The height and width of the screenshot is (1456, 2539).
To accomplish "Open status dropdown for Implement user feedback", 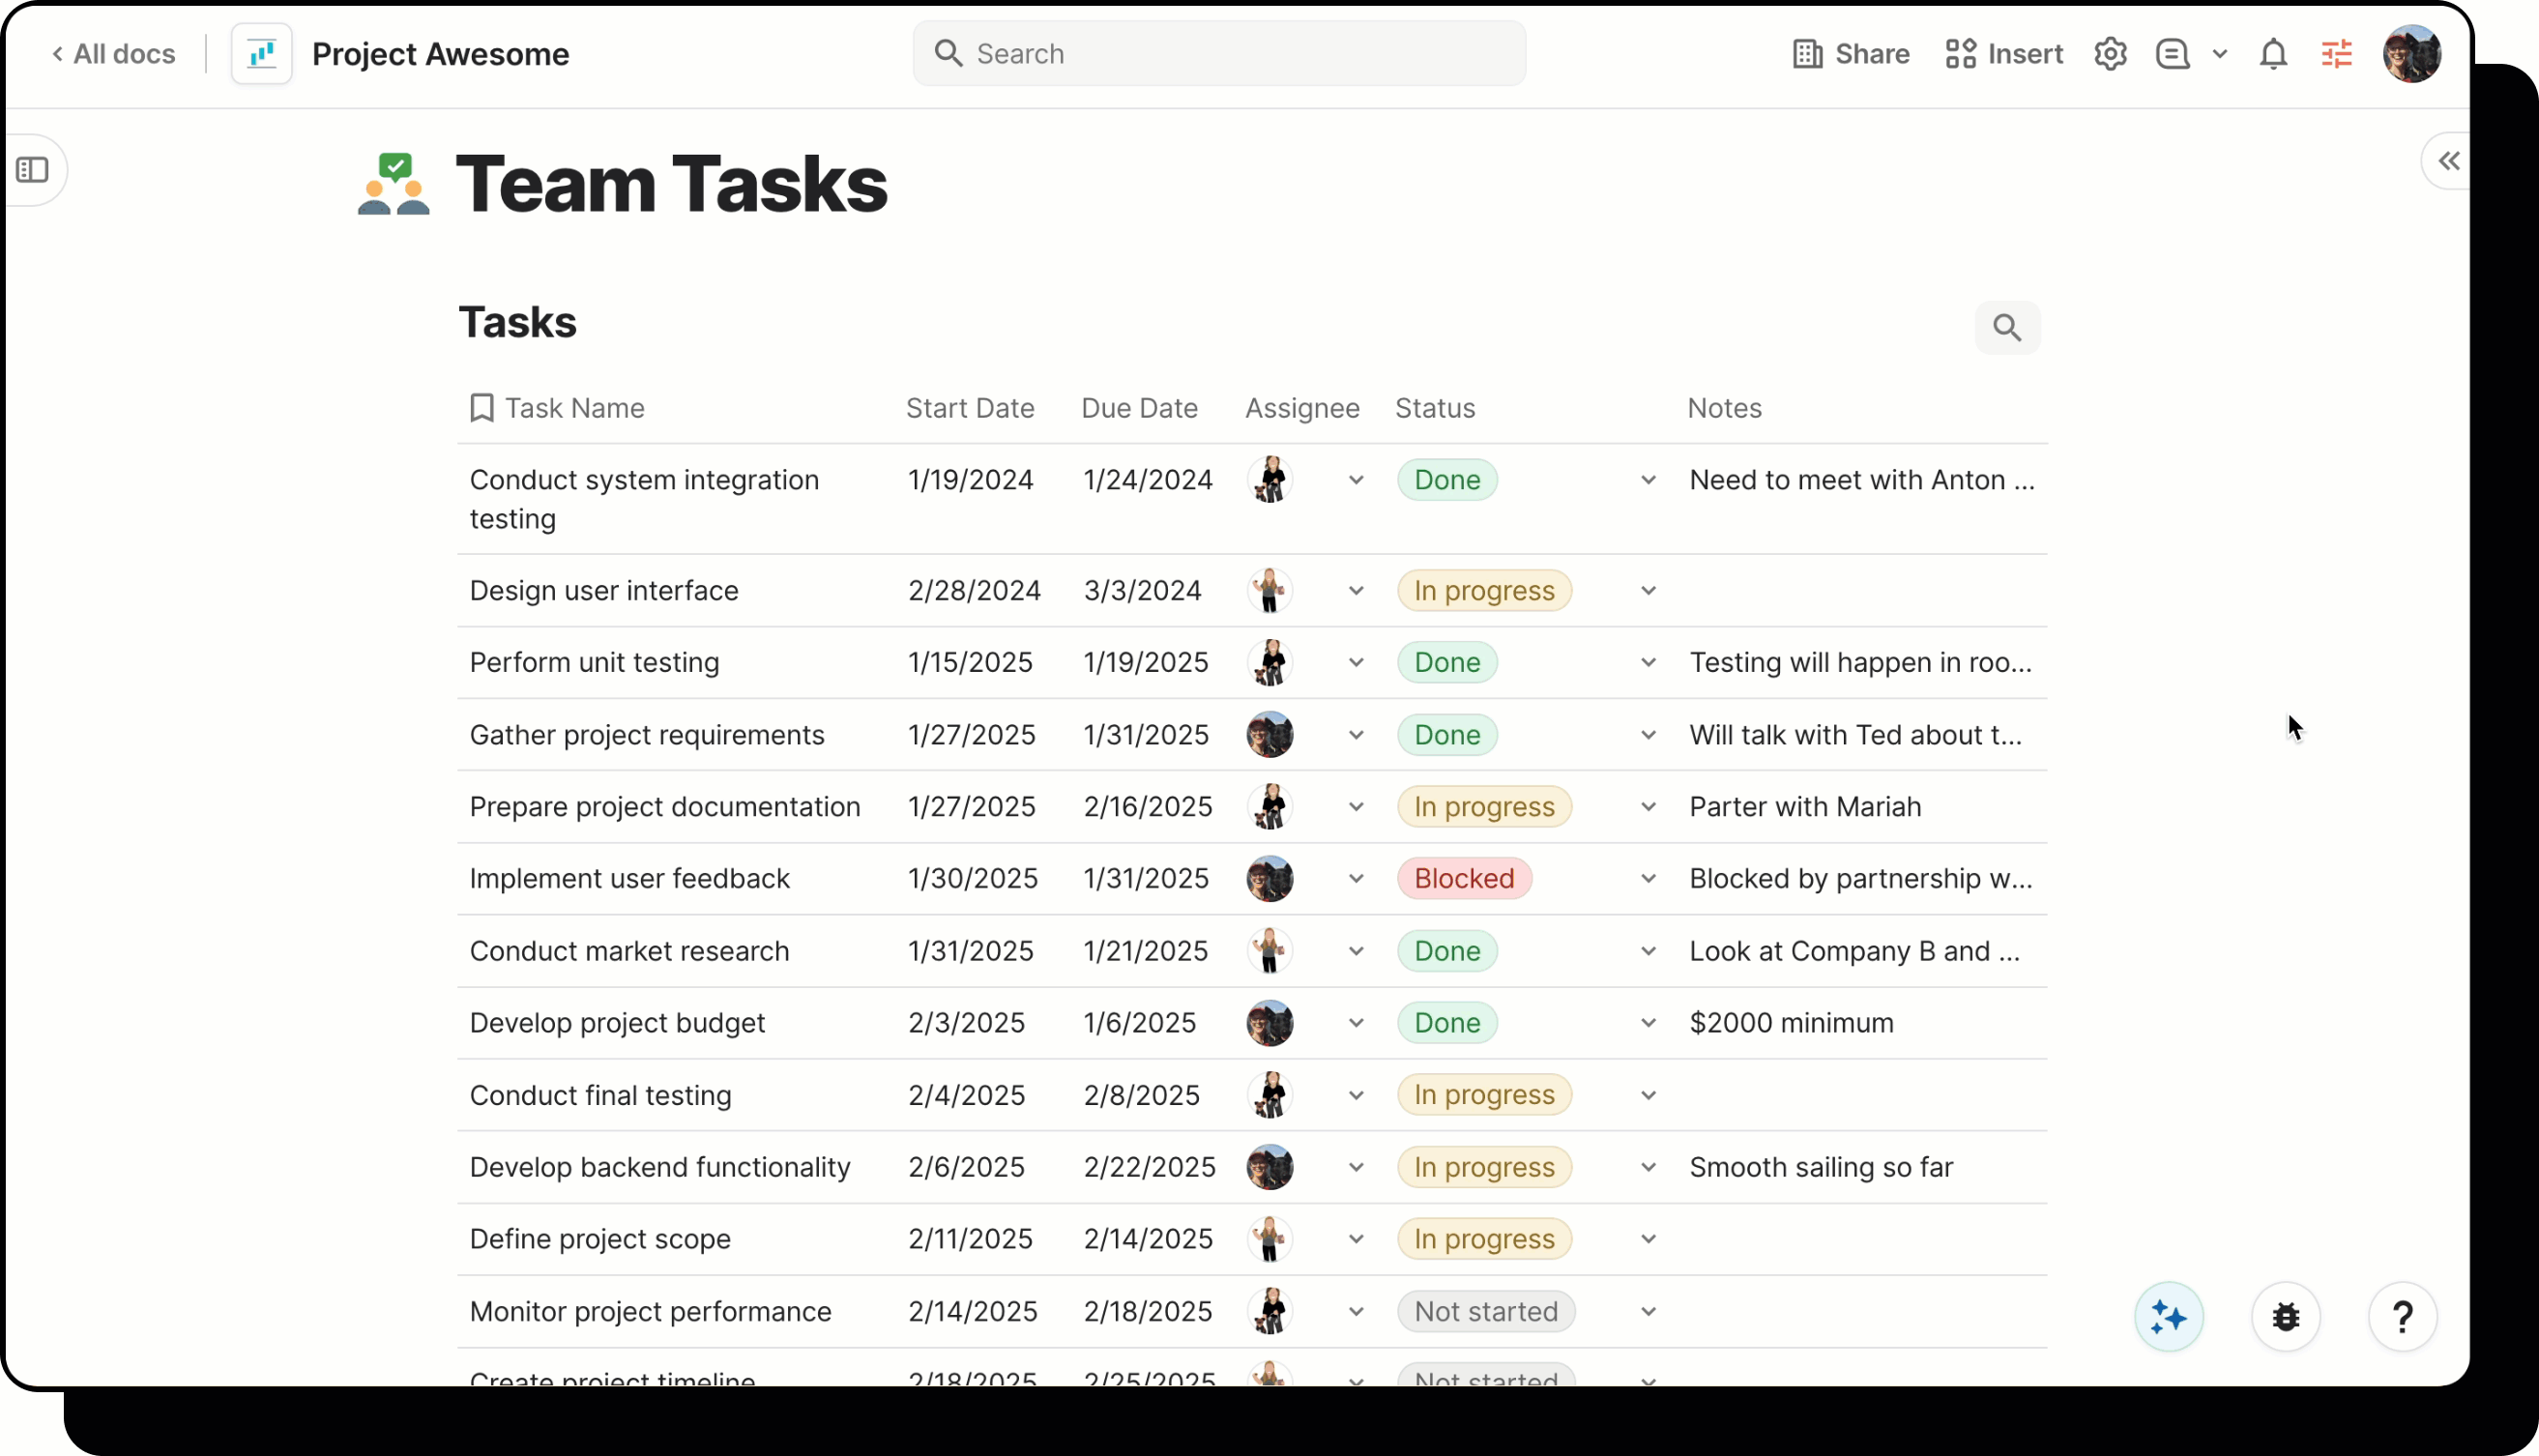I will (1648, 879).
